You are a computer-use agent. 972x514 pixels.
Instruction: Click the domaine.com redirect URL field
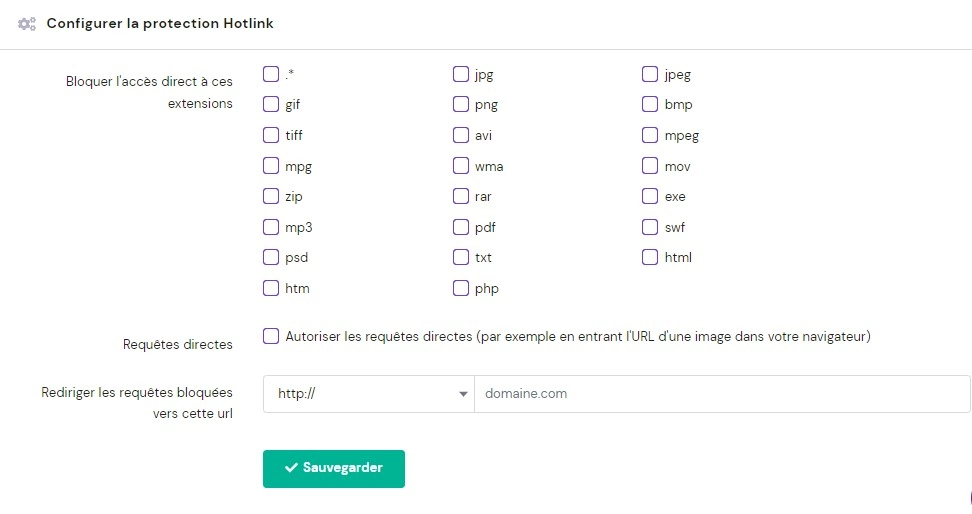click(x=721, y=394)
